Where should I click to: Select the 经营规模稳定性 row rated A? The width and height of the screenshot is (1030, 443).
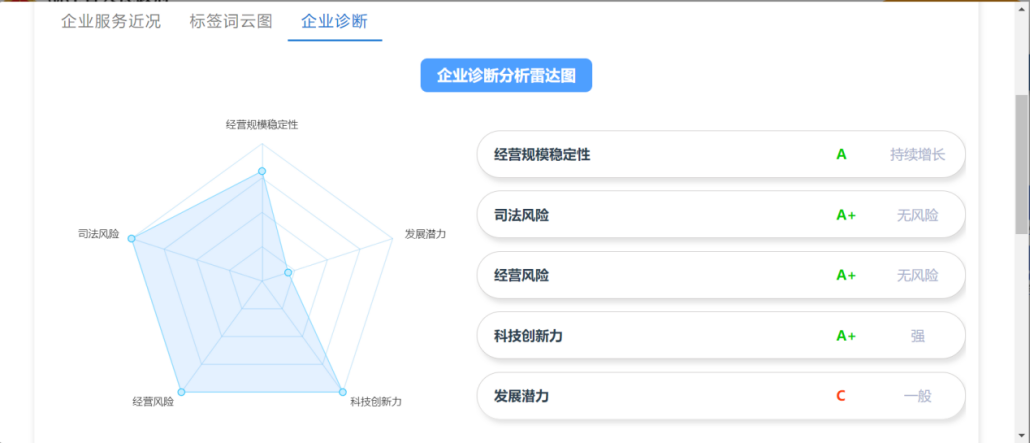[720, 155]
